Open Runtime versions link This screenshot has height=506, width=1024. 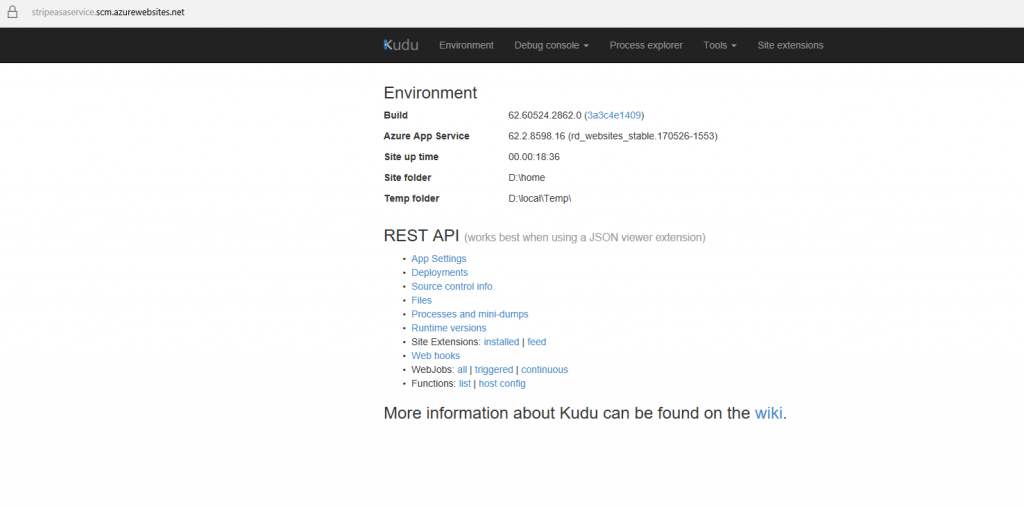pos(449,328)
